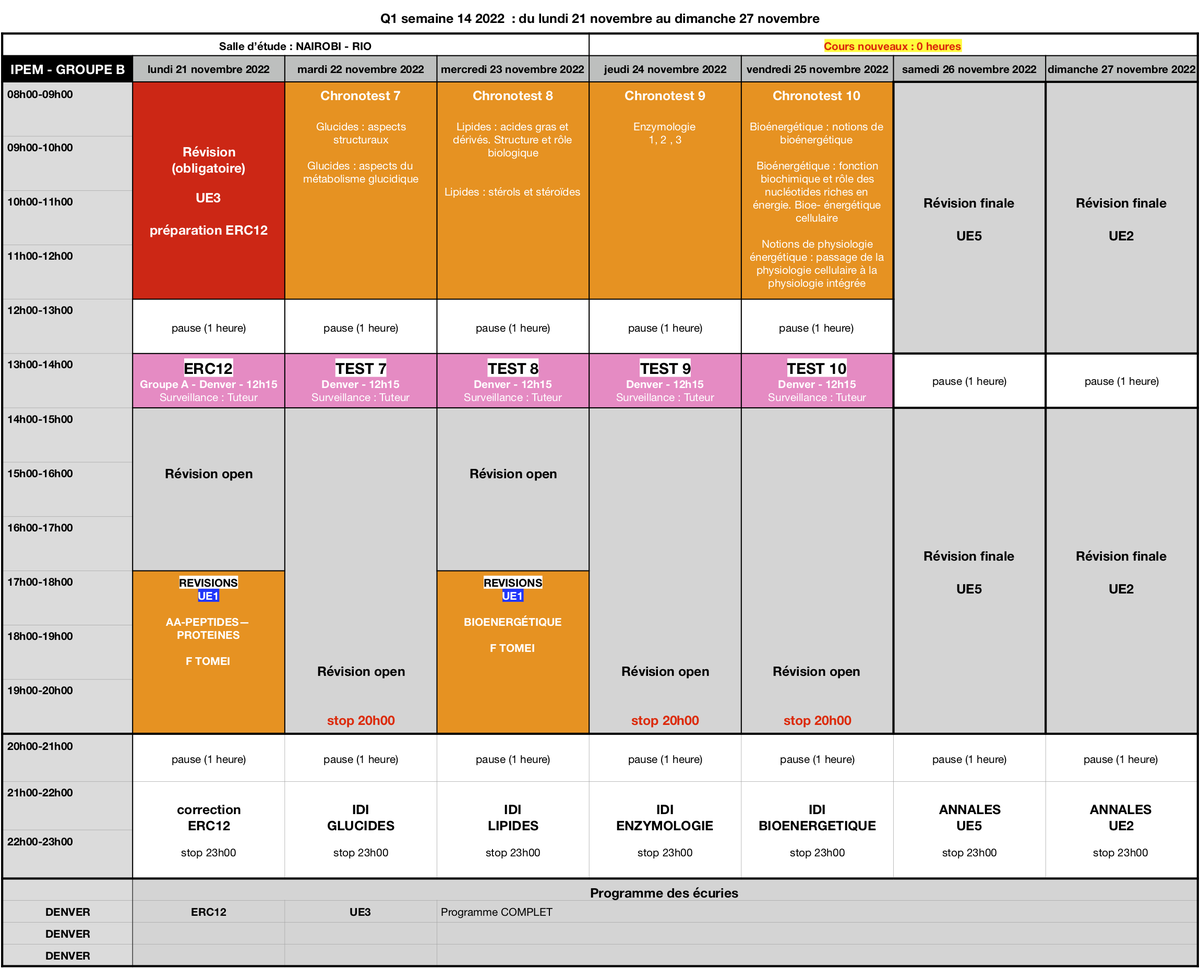This screenshot has height=969, width=1200.
Task: Click Tuesday's red 'stop 20h00' text
Action: point(361,721)
